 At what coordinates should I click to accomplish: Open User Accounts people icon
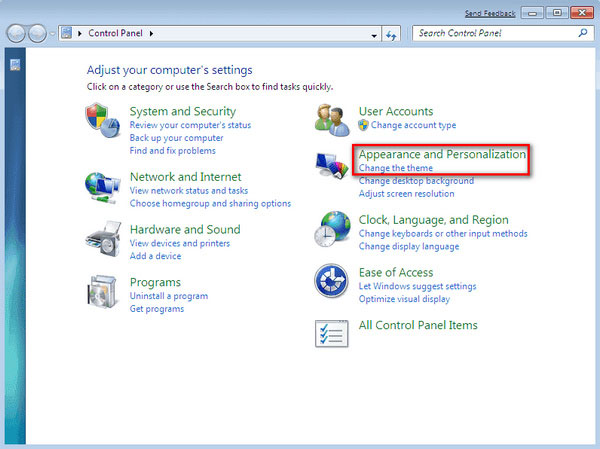[x=332, y=120]
